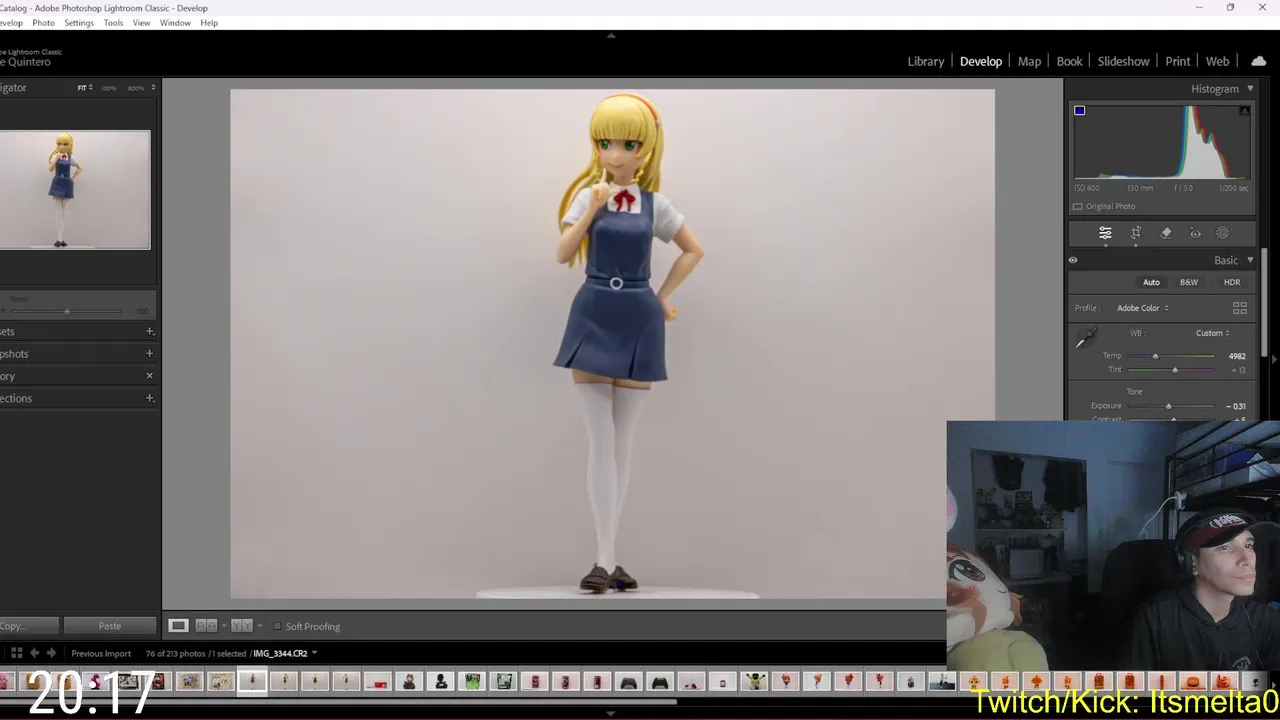
Task: Adjust the Temp slider handle
Action: (x=1155, y=356)
